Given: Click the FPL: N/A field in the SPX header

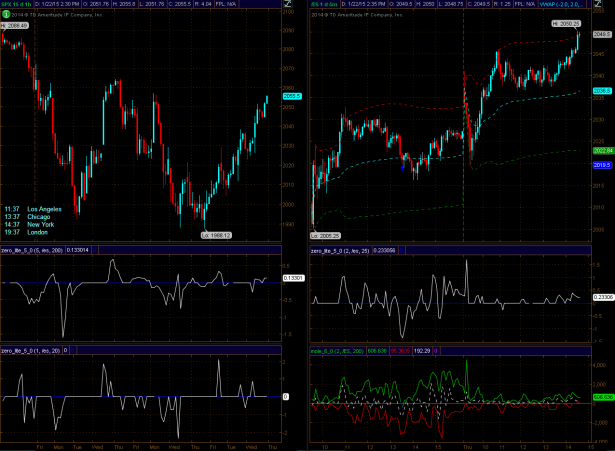Looking at the screenshot, I should click(226, 4).
